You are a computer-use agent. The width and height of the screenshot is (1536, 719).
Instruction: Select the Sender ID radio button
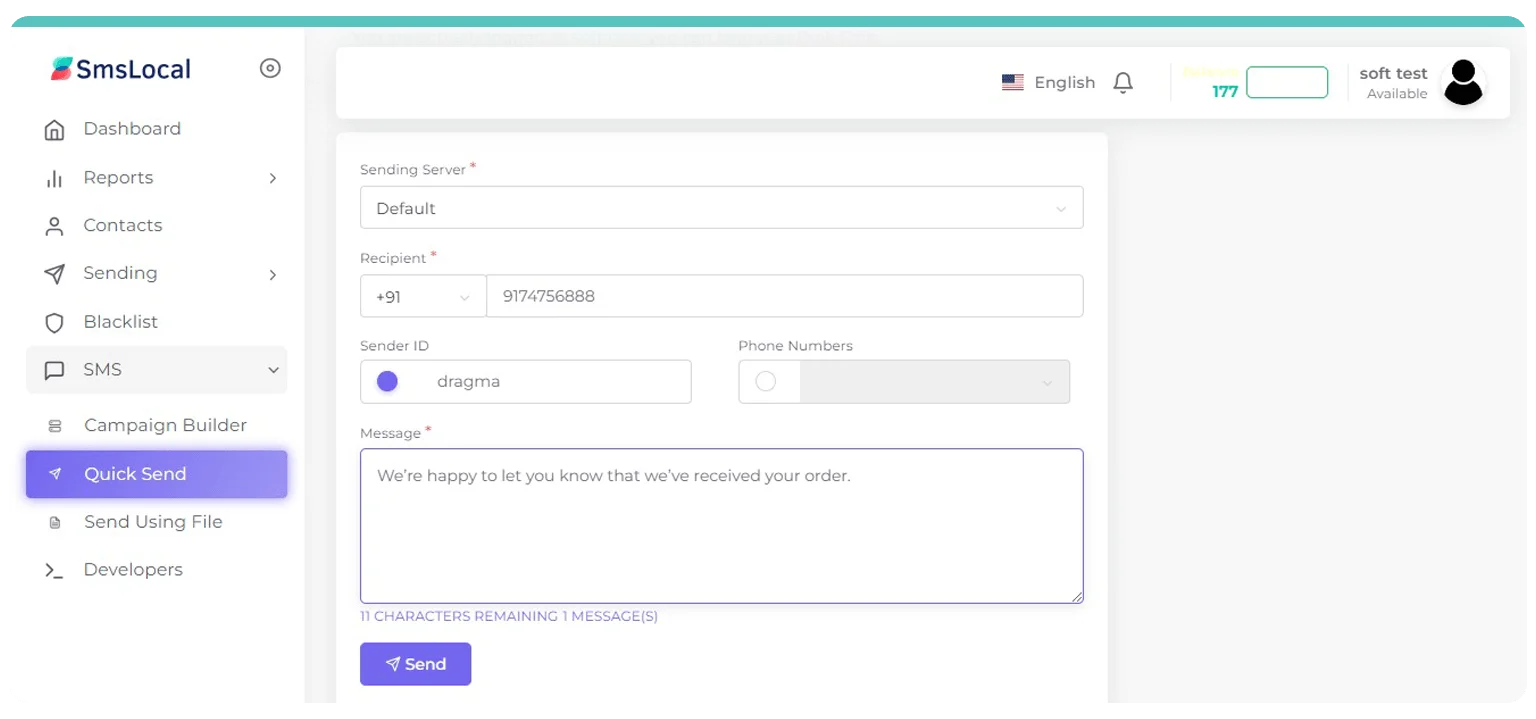(387, 382)
